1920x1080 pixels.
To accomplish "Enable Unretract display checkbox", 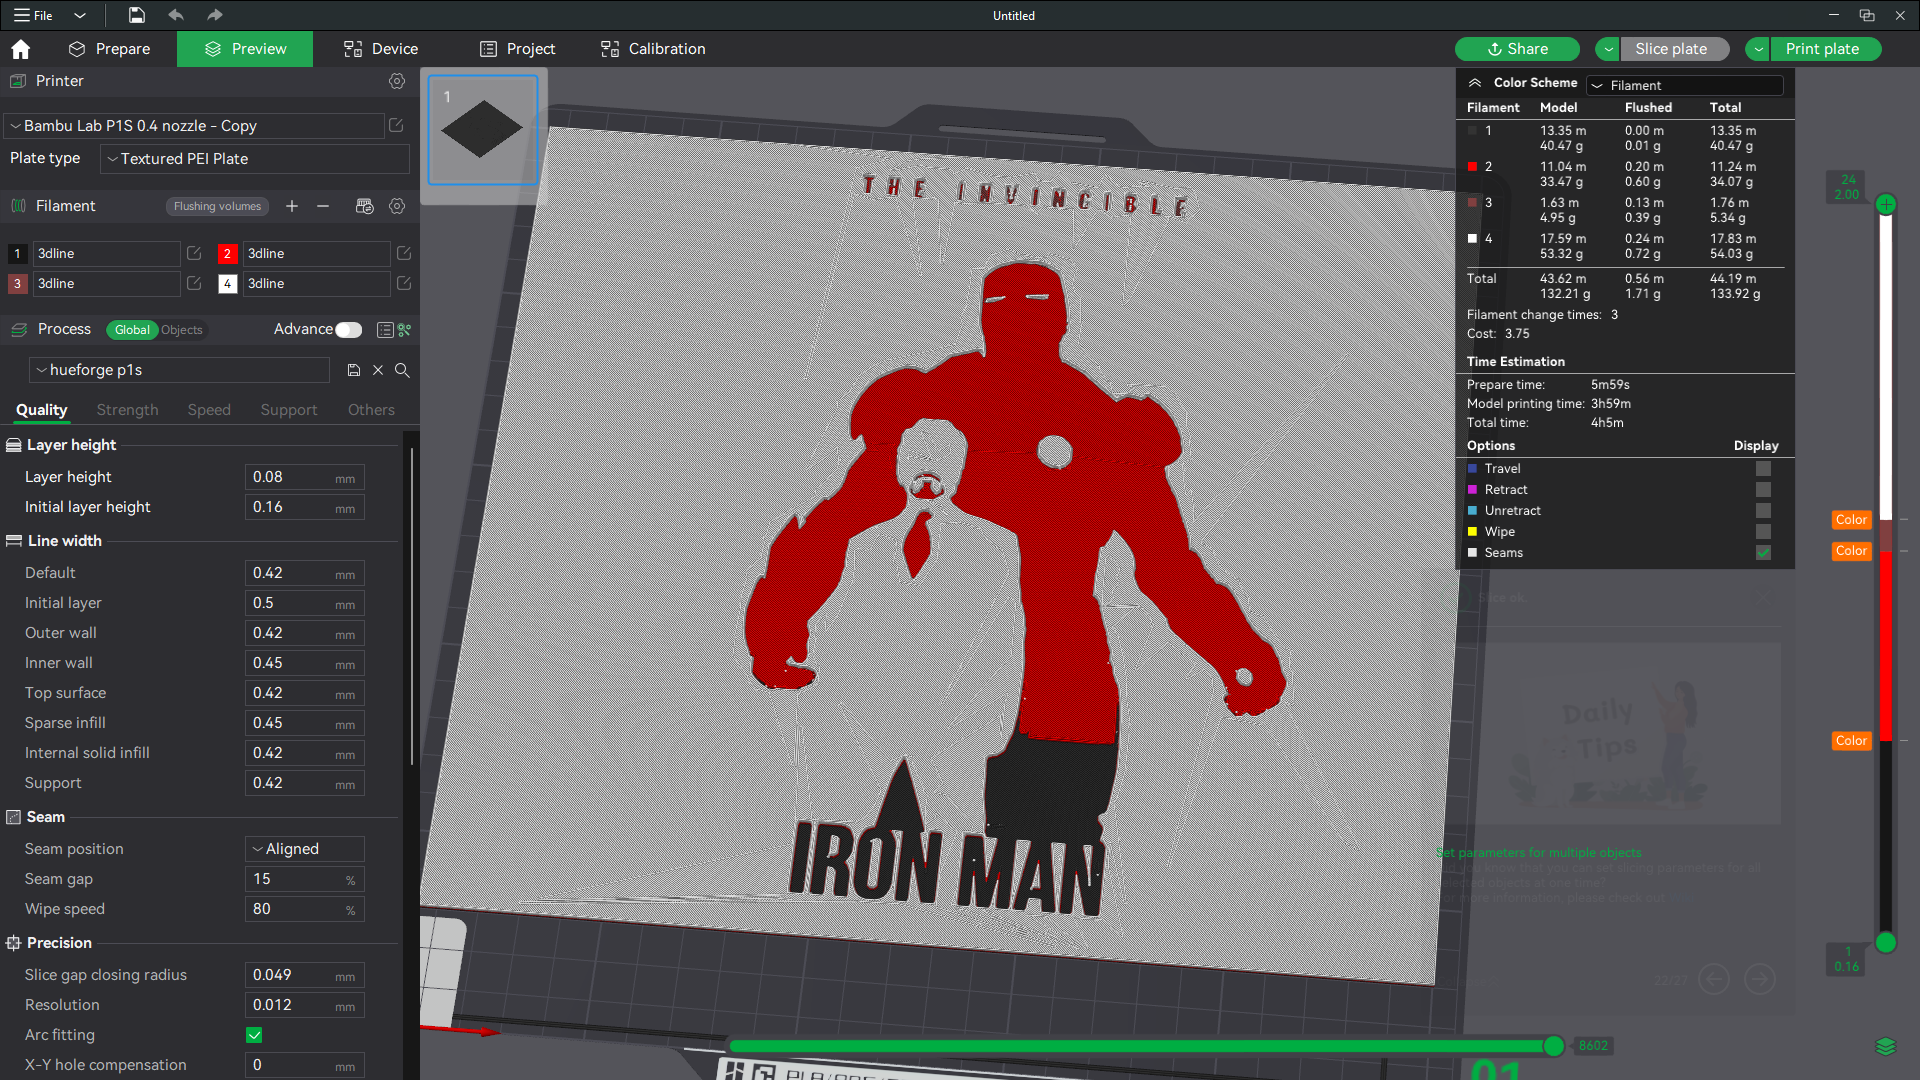I will (1763, 511).
